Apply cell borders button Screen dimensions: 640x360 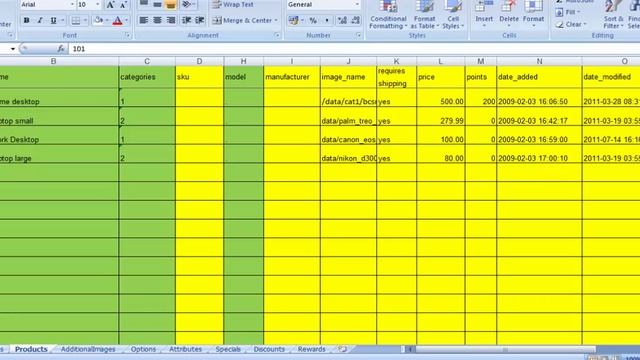[76, 20]
